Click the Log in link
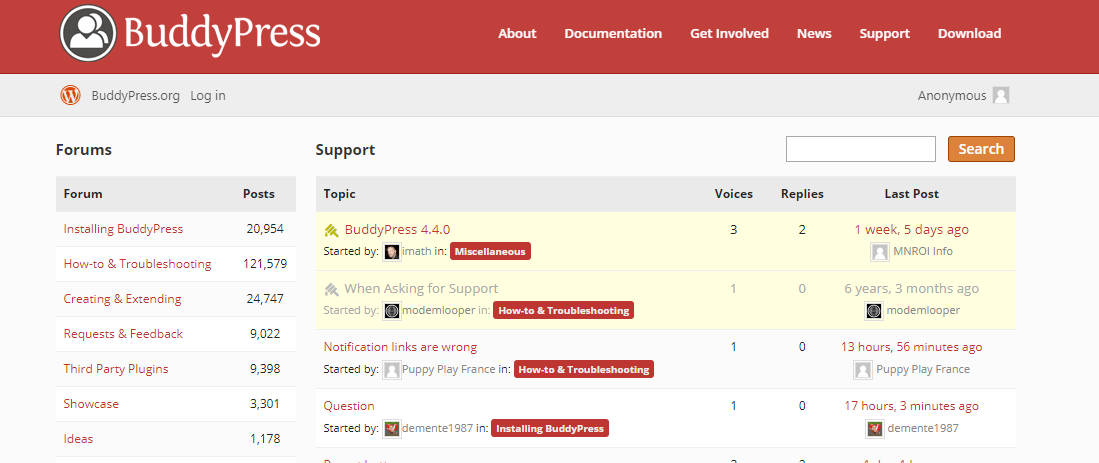This screenshot has height=463, width=1099. [x=207, y=95]
